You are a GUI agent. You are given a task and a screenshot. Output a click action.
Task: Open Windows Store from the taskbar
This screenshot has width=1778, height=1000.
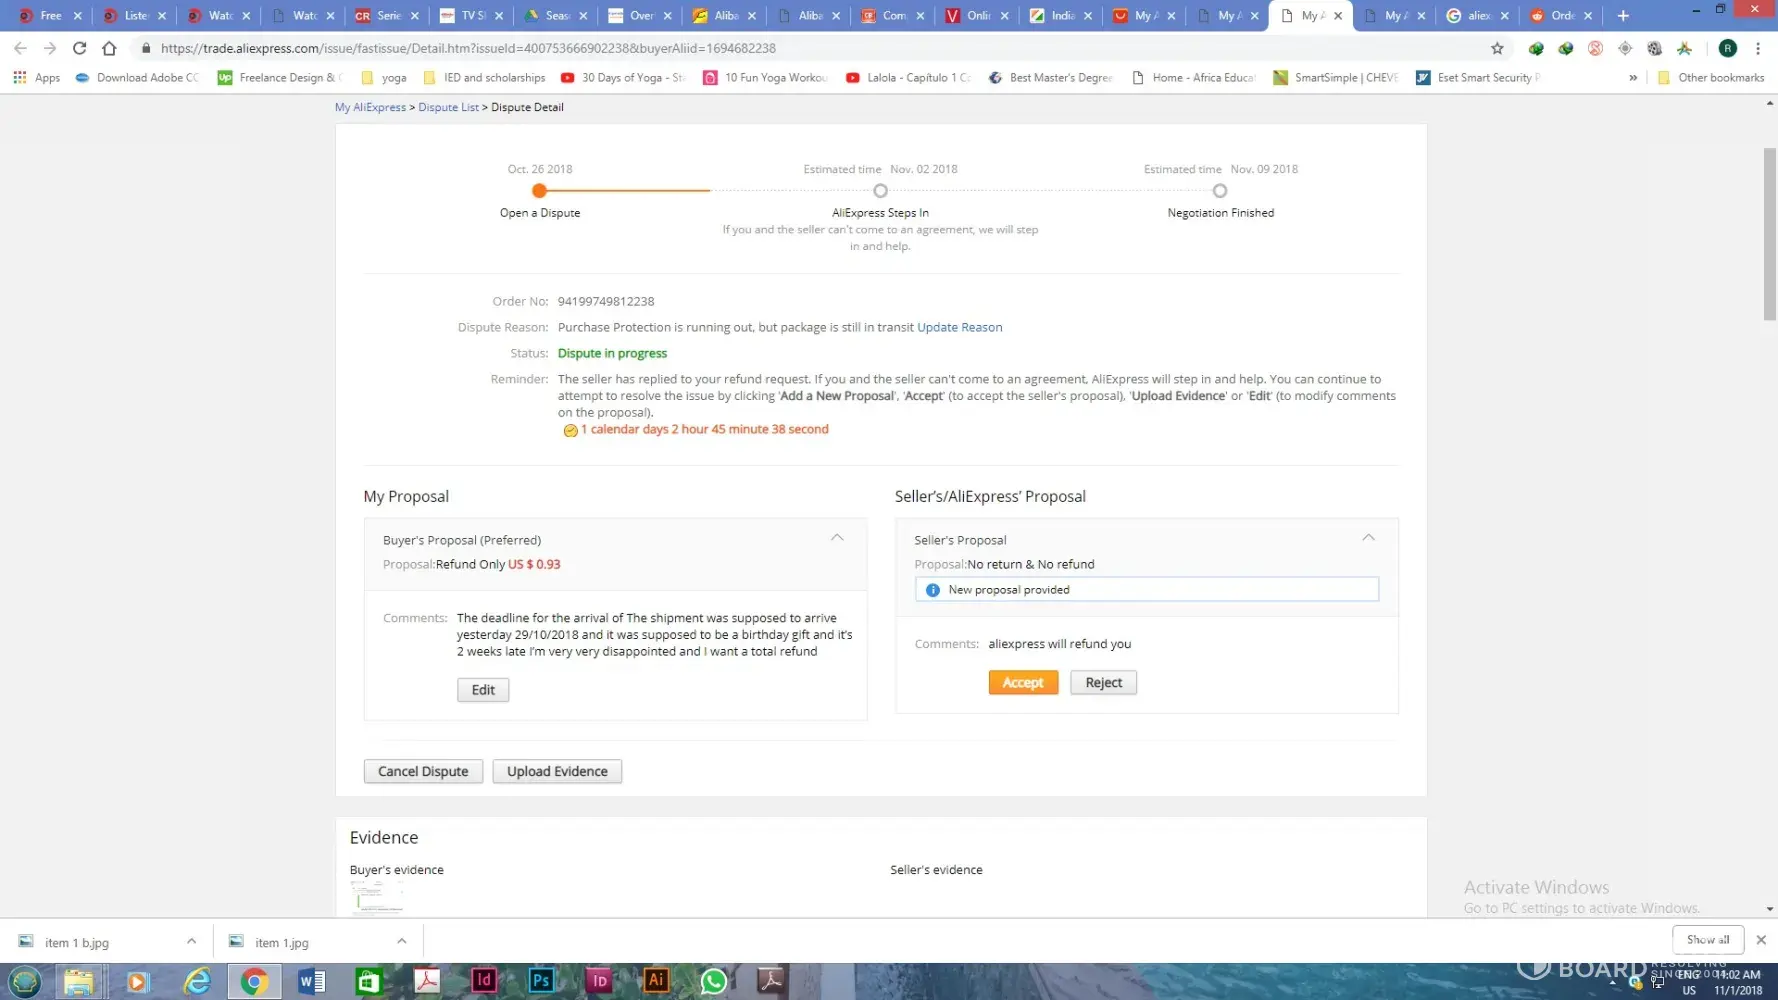click(369, 980)
